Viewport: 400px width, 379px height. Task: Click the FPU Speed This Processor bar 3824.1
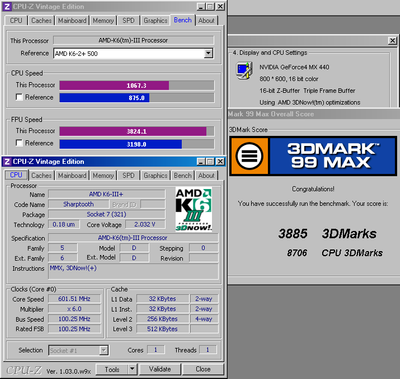pos(137,131)
